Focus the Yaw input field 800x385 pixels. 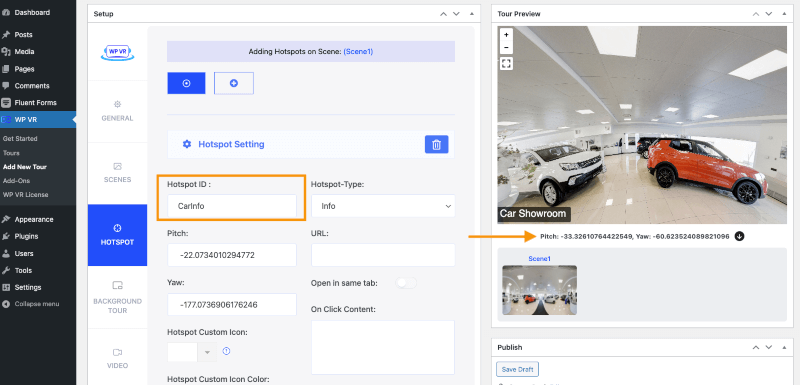point(232,304)
